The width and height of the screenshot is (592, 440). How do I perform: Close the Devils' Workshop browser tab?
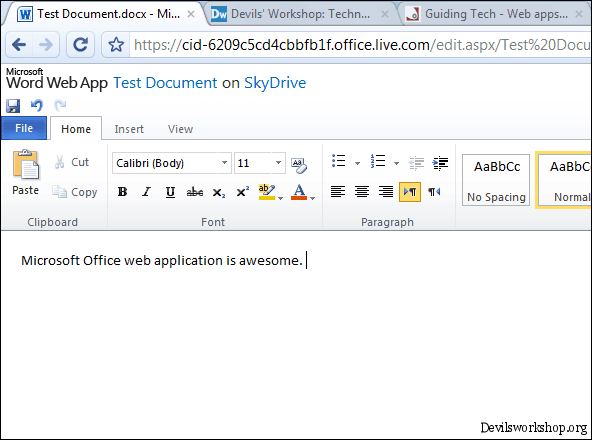tap(385, 14)
